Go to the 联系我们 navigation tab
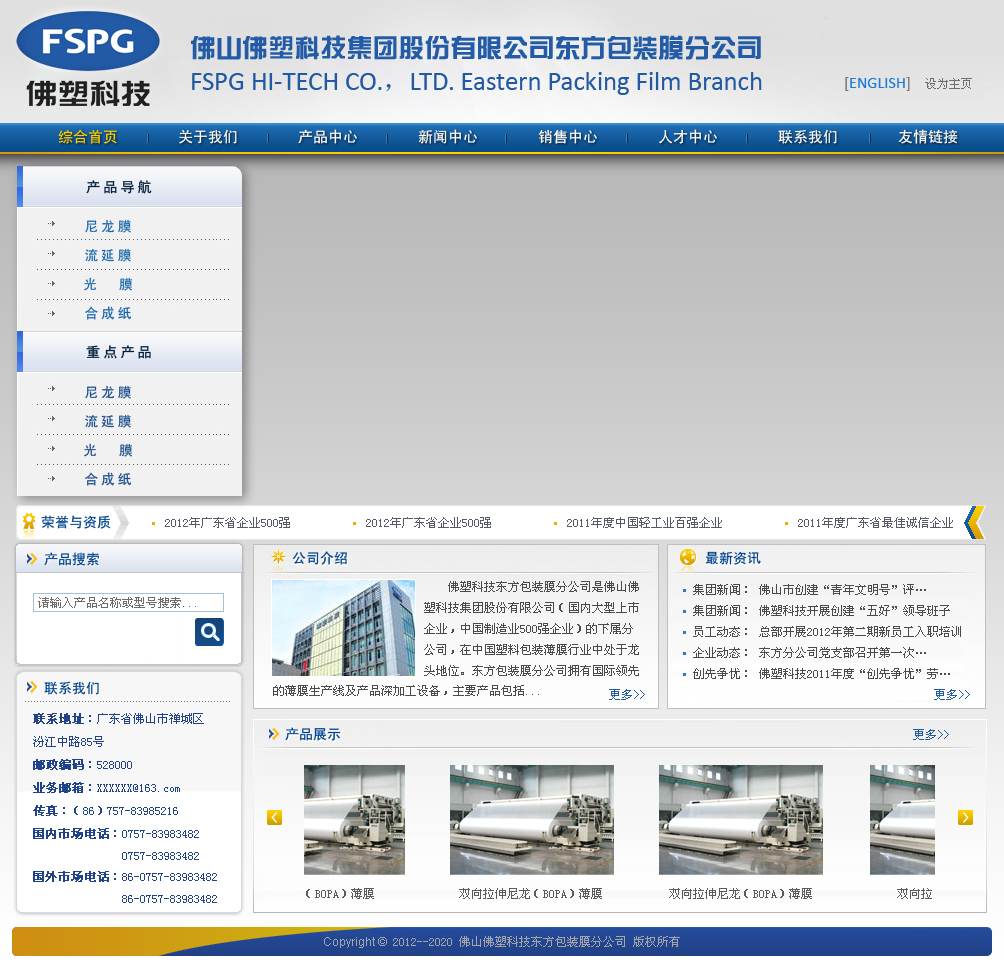Screen dimensions: 1004x965 (x=808, y=137)
